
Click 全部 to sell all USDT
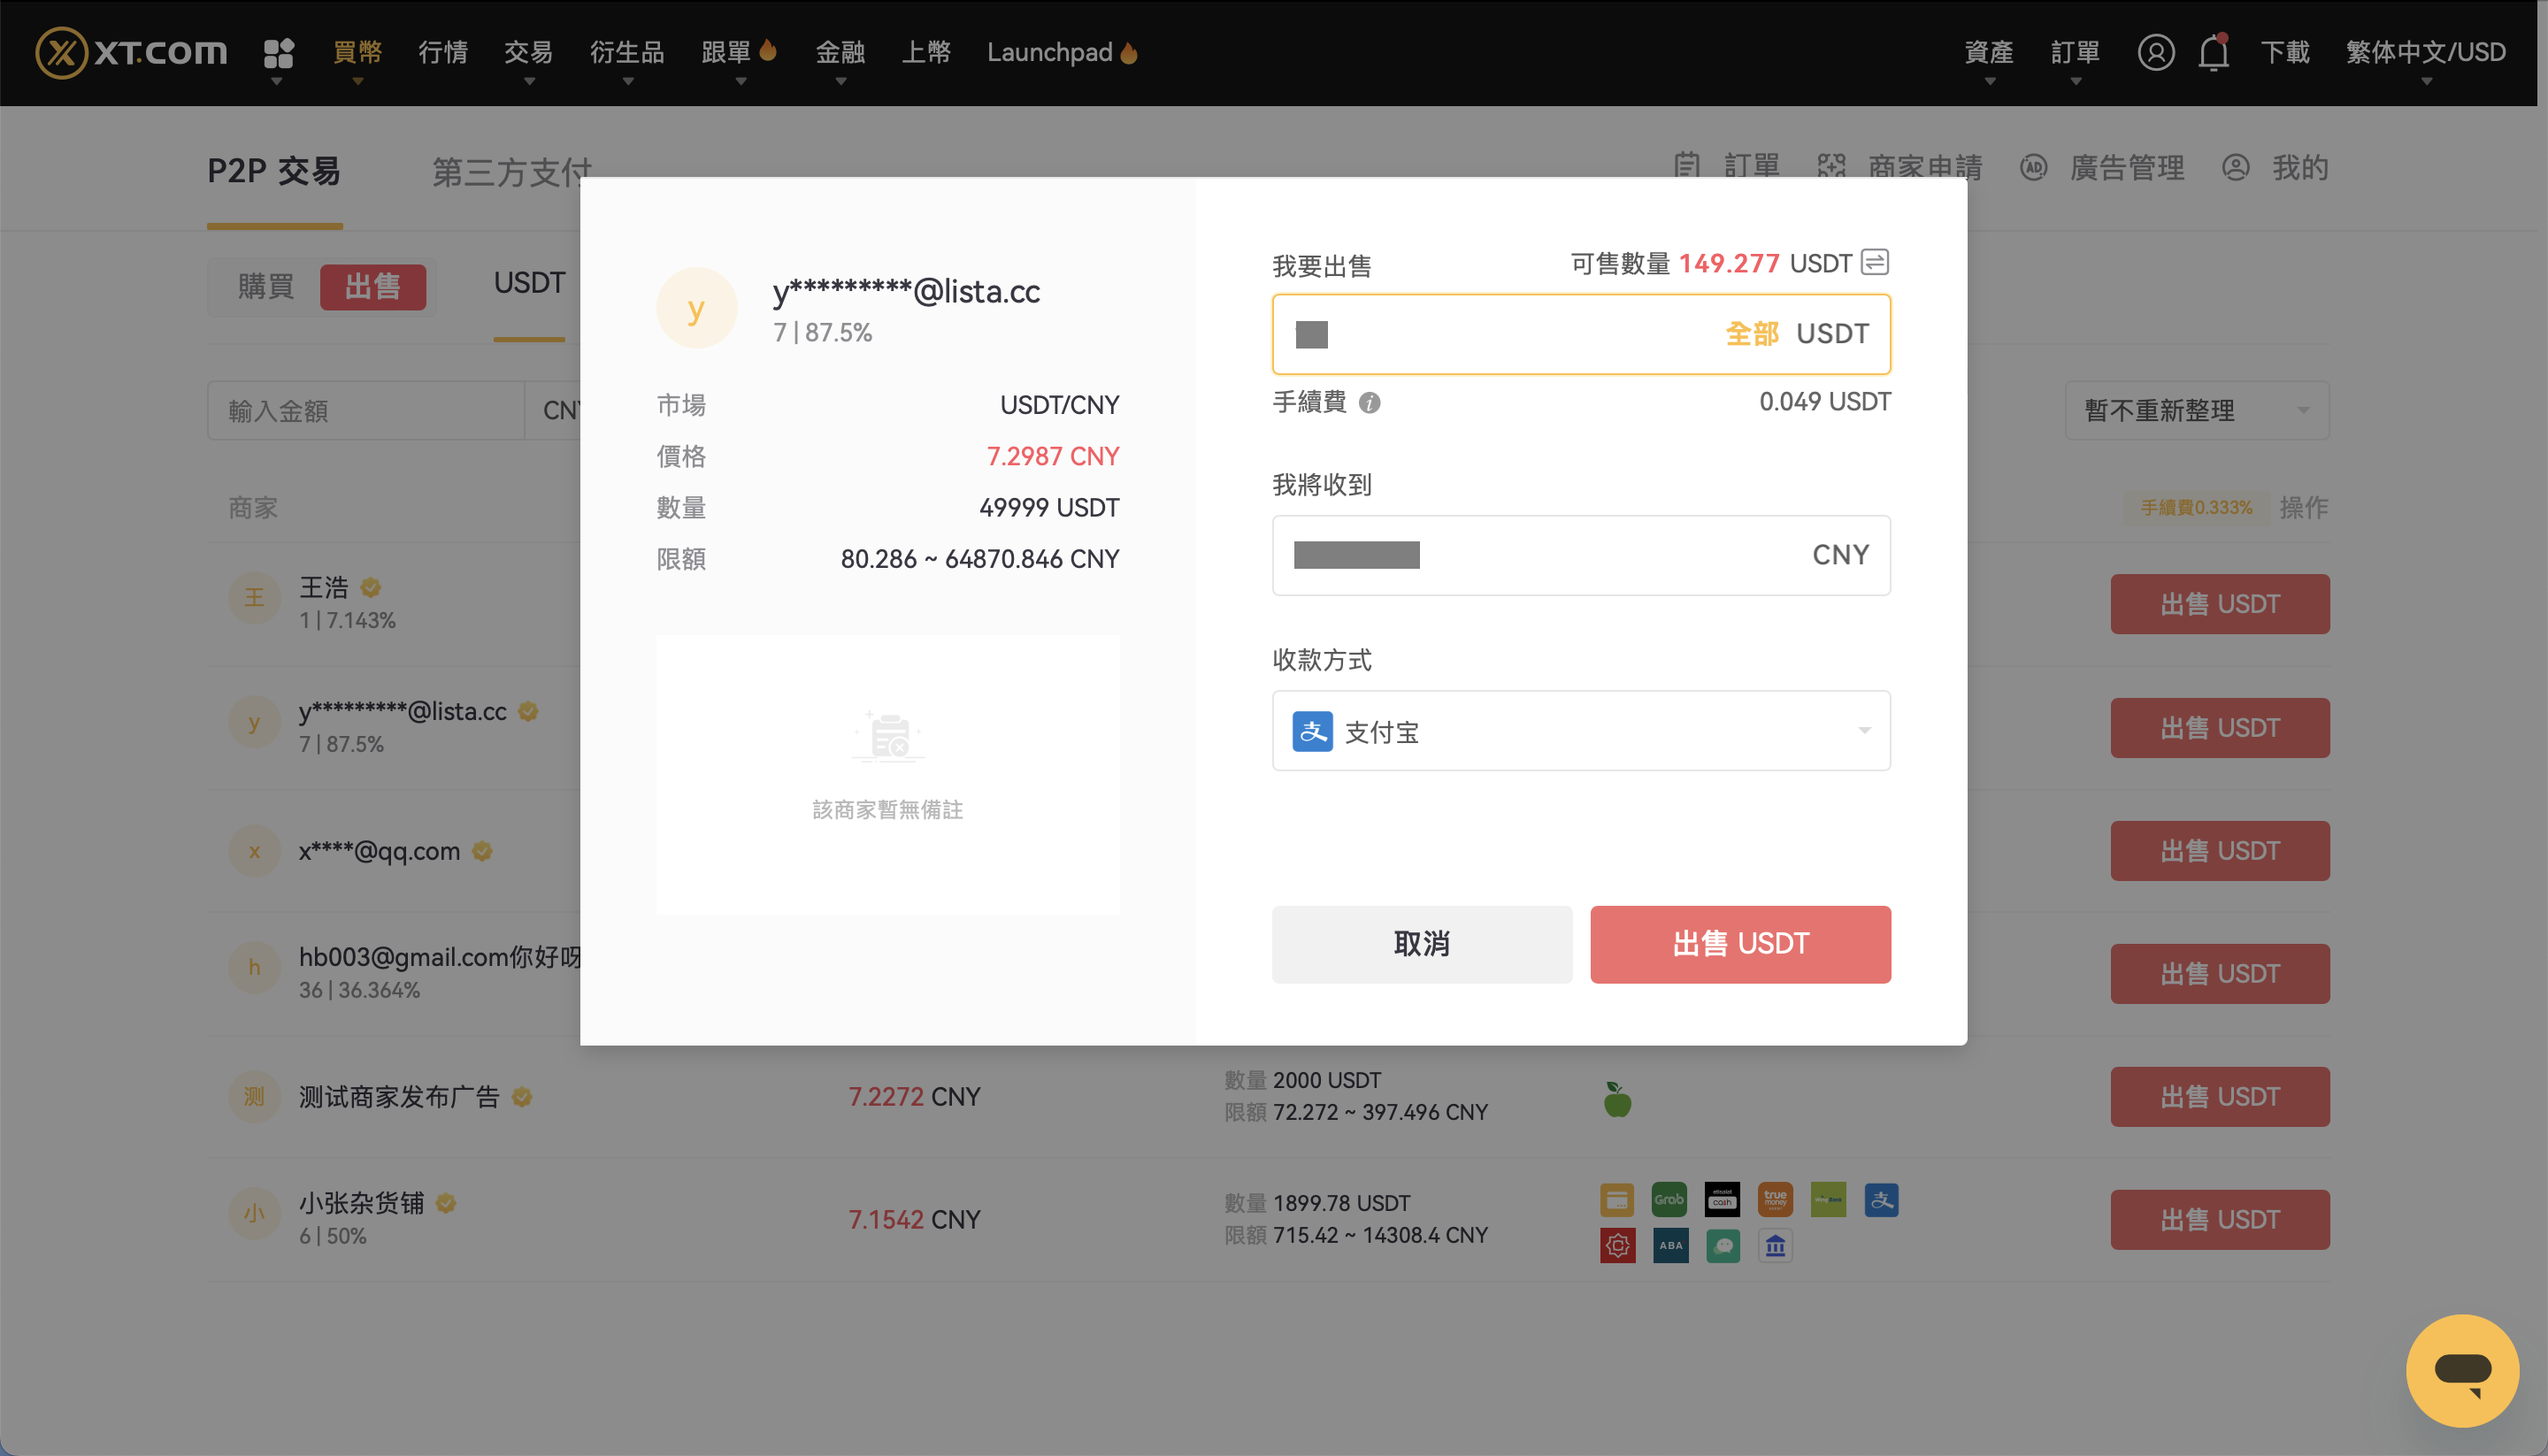1751,333
